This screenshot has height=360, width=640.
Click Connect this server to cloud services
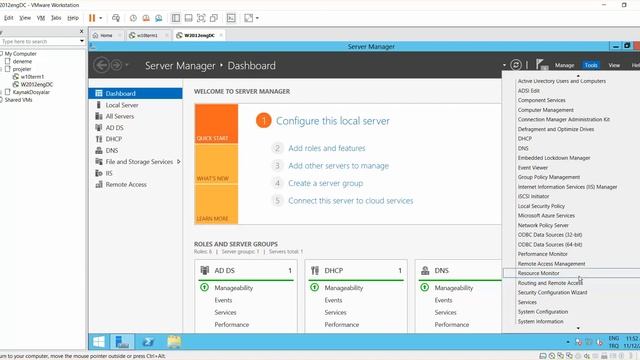click(351, 201)
